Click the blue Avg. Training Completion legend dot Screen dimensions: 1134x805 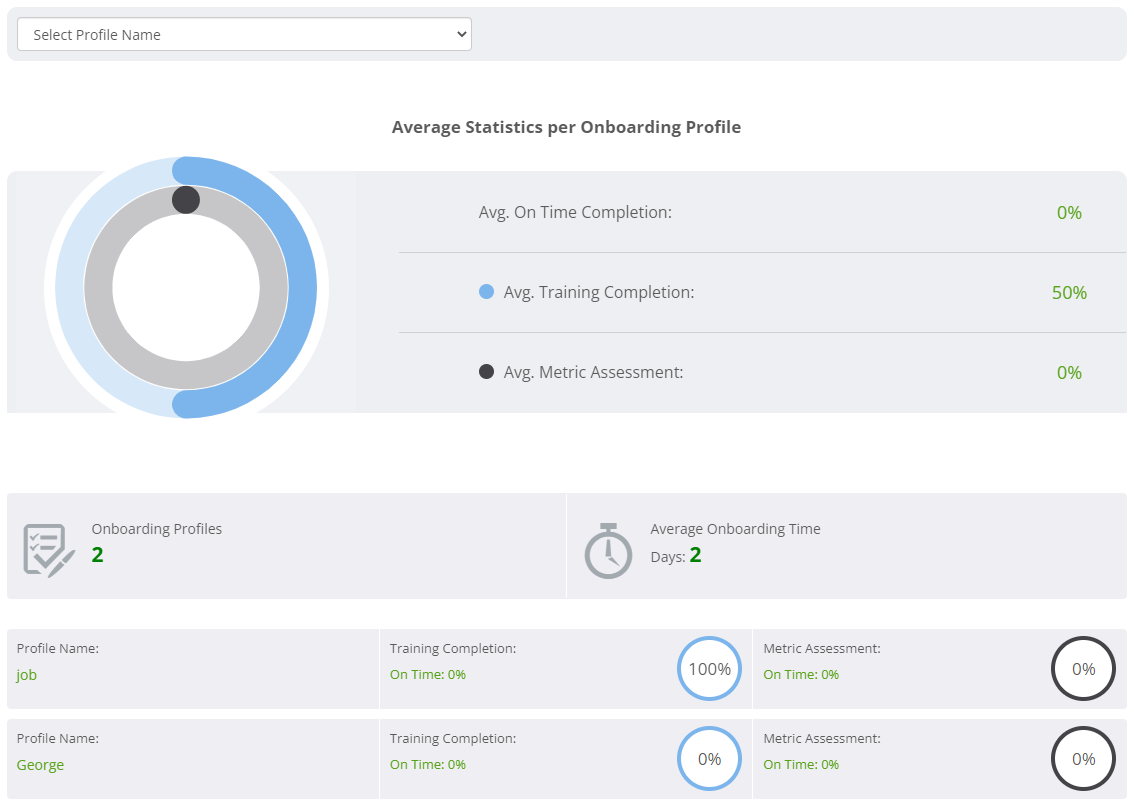[487, 291]
